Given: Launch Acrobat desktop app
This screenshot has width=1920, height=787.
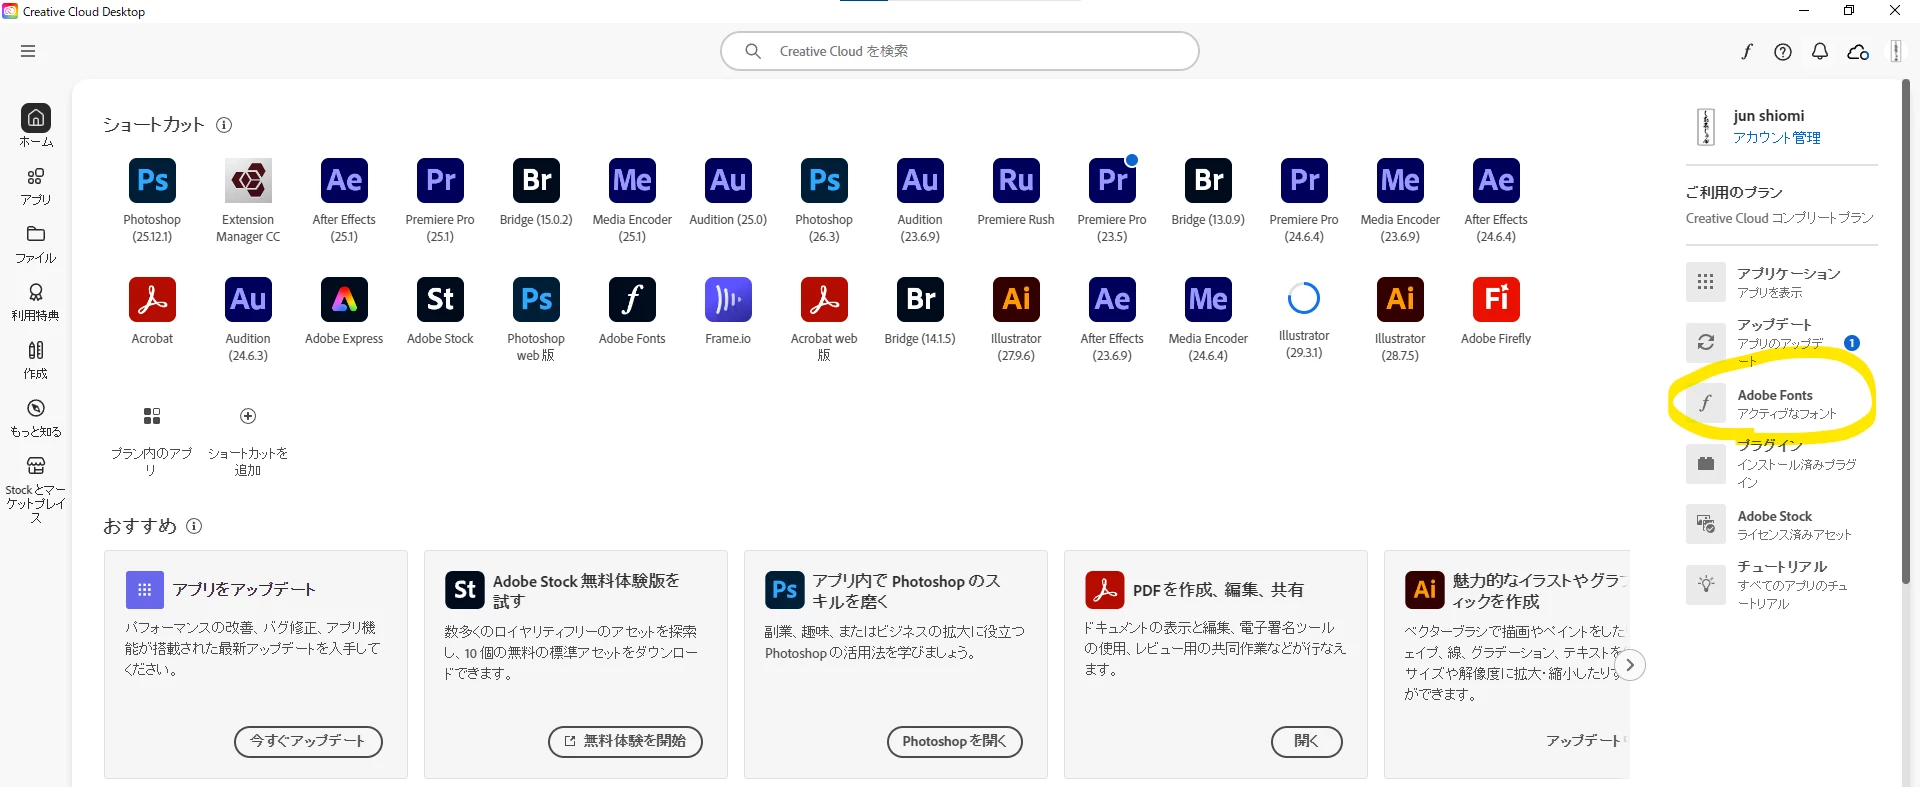Looking at the screenshot, I should [x=152, y=300].
